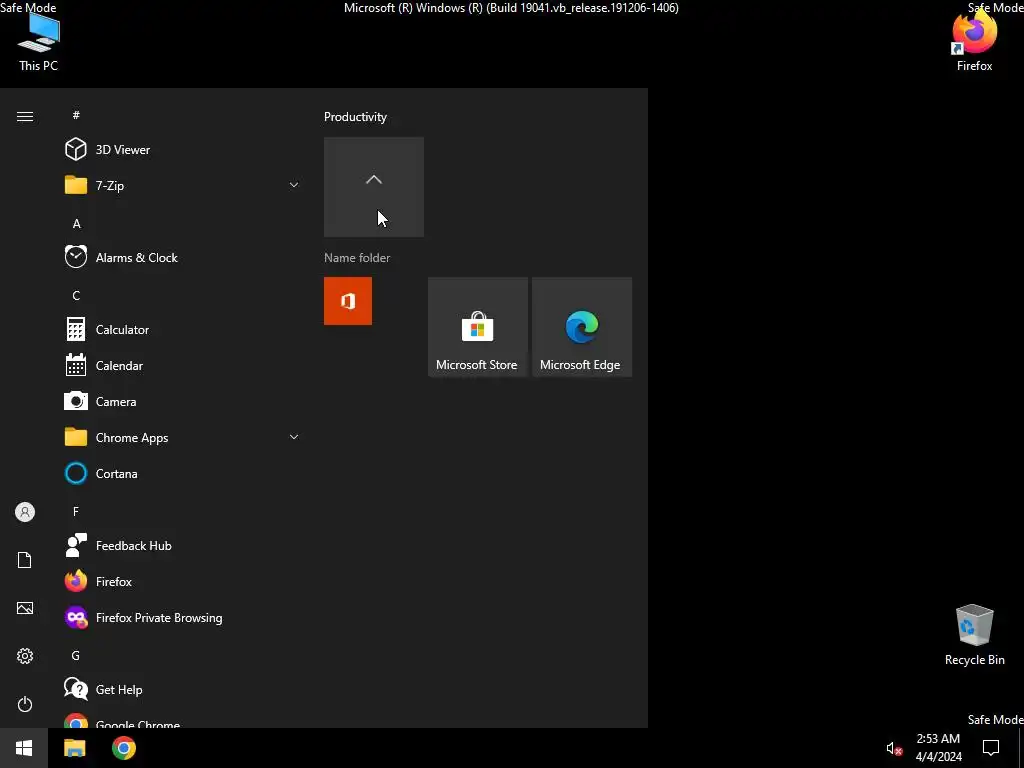This screenshot has width=1024, height=768.
Task: Expand the Start menu hamburger navigation
Action: pos(25,116)
